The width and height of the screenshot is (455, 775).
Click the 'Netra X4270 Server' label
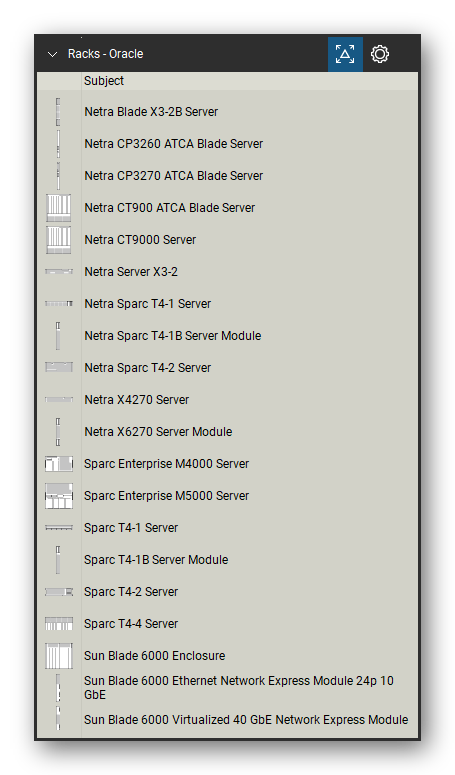point(137,400)
